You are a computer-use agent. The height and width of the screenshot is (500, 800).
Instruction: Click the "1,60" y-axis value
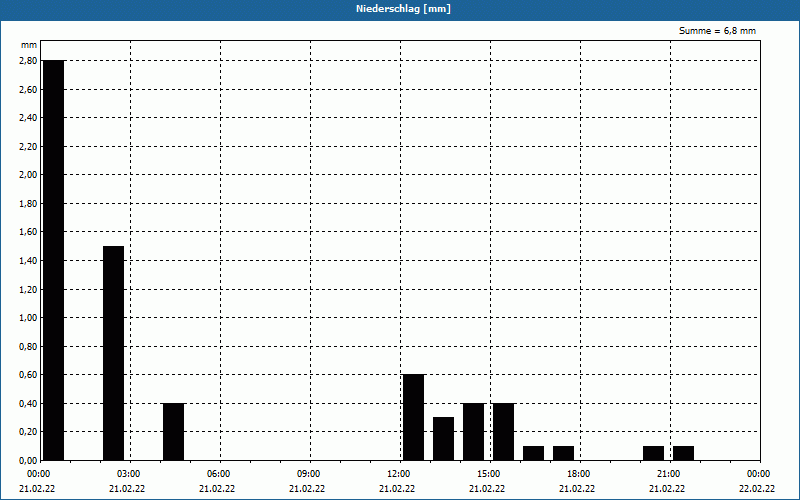29,232
